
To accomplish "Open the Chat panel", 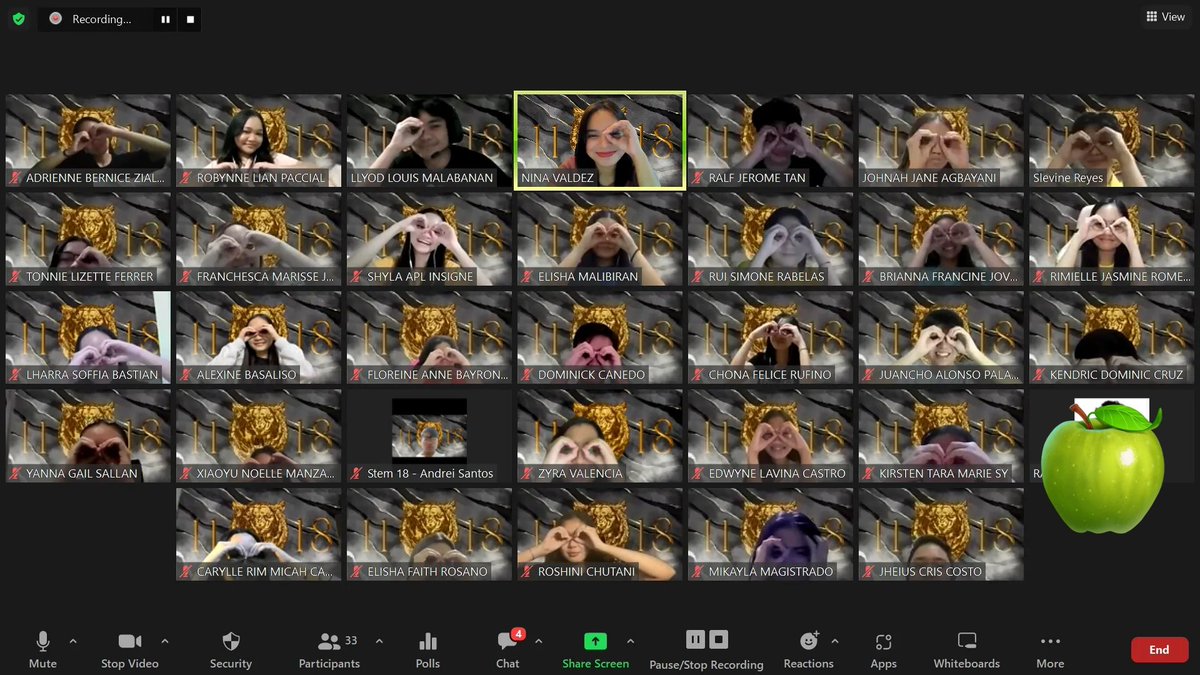I will click(x=508, y=650).
